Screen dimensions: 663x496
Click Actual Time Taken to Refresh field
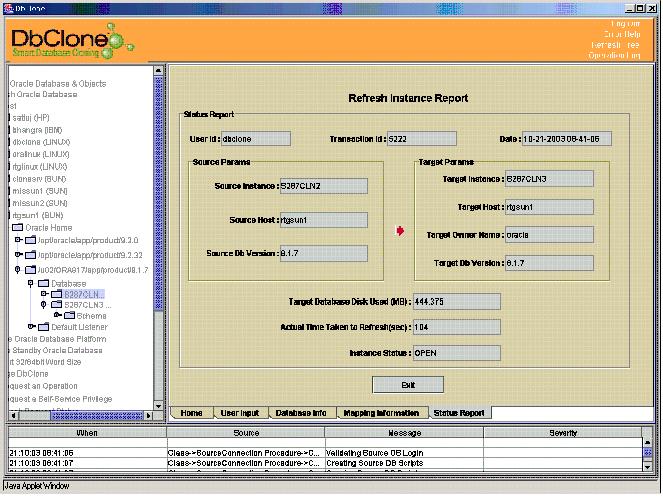coord(457,327)
